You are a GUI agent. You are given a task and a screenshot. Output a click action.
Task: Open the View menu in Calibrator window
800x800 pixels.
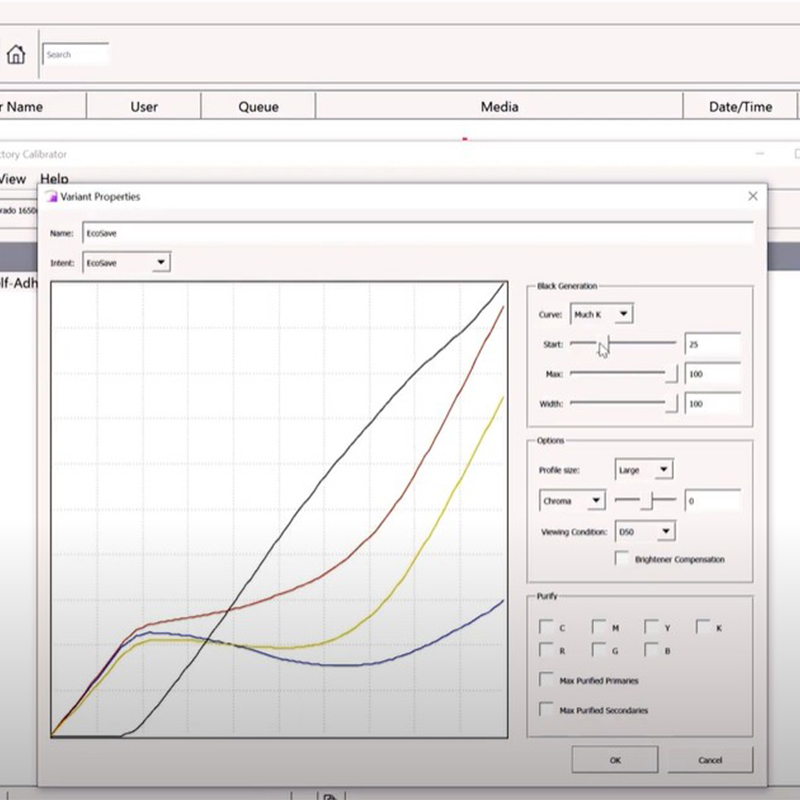12,179
